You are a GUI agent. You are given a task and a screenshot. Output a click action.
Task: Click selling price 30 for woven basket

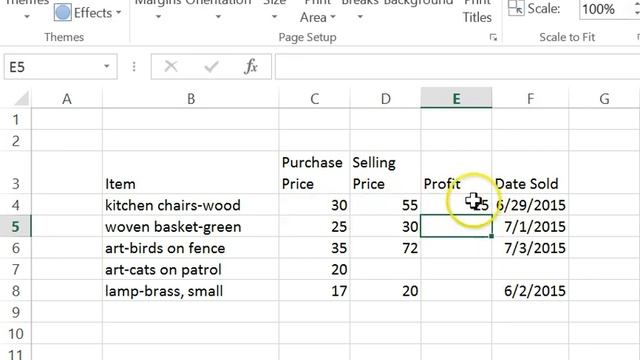tap(385, 227)
